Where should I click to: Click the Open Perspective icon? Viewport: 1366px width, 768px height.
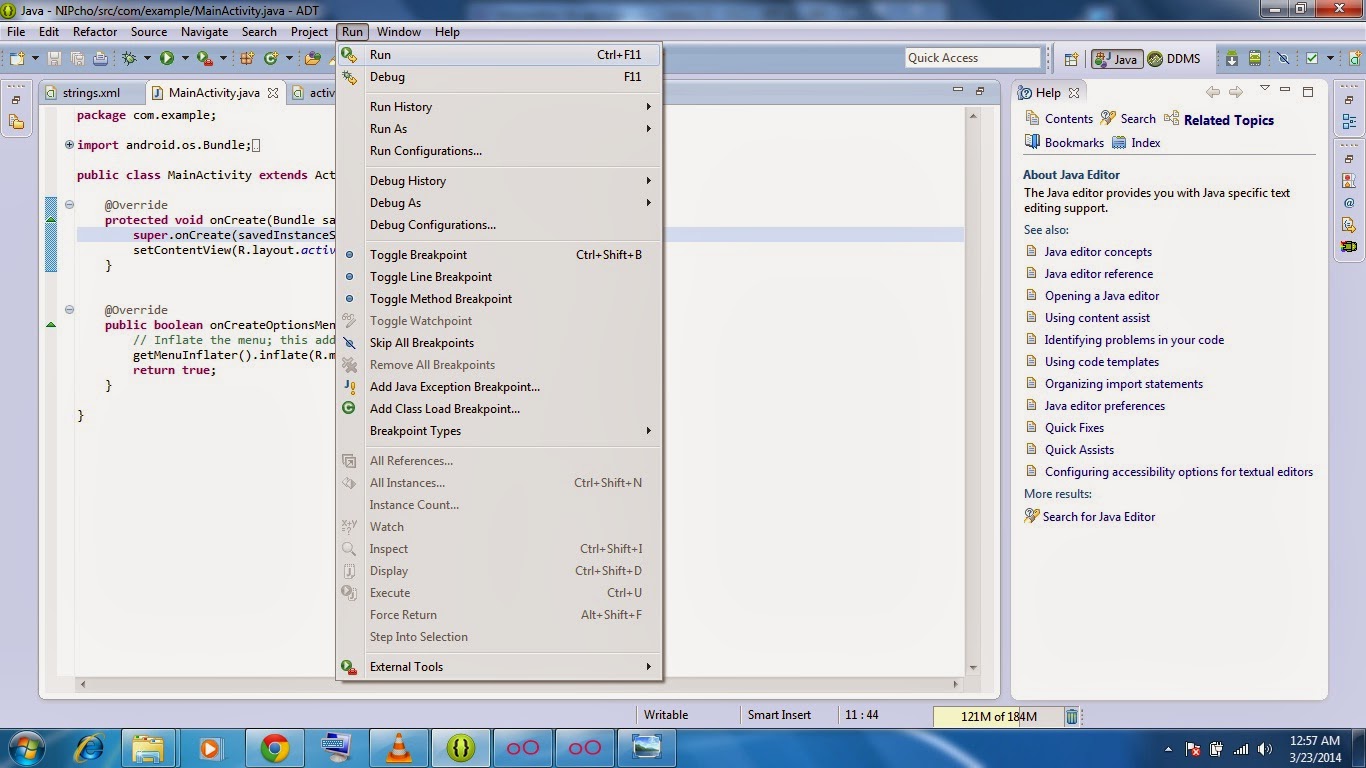pyautogui.click(x=1071, y=59)
